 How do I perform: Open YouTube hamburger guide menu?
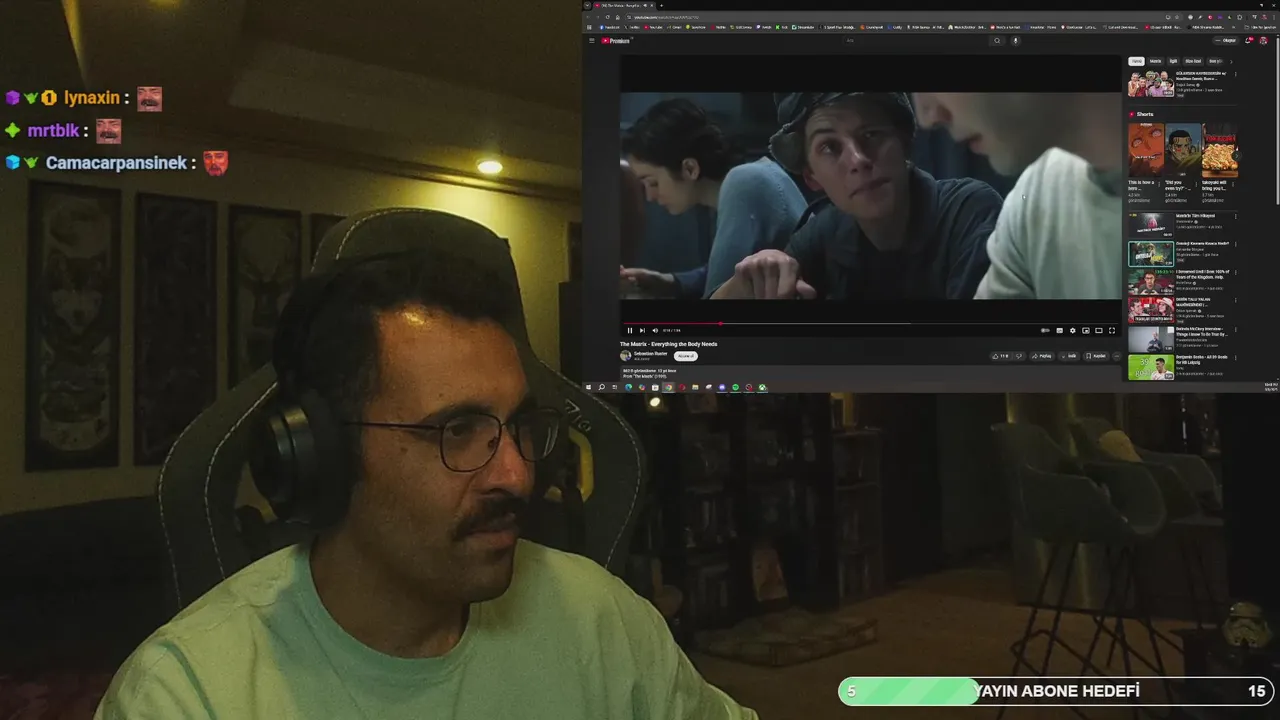coord(592,40)
